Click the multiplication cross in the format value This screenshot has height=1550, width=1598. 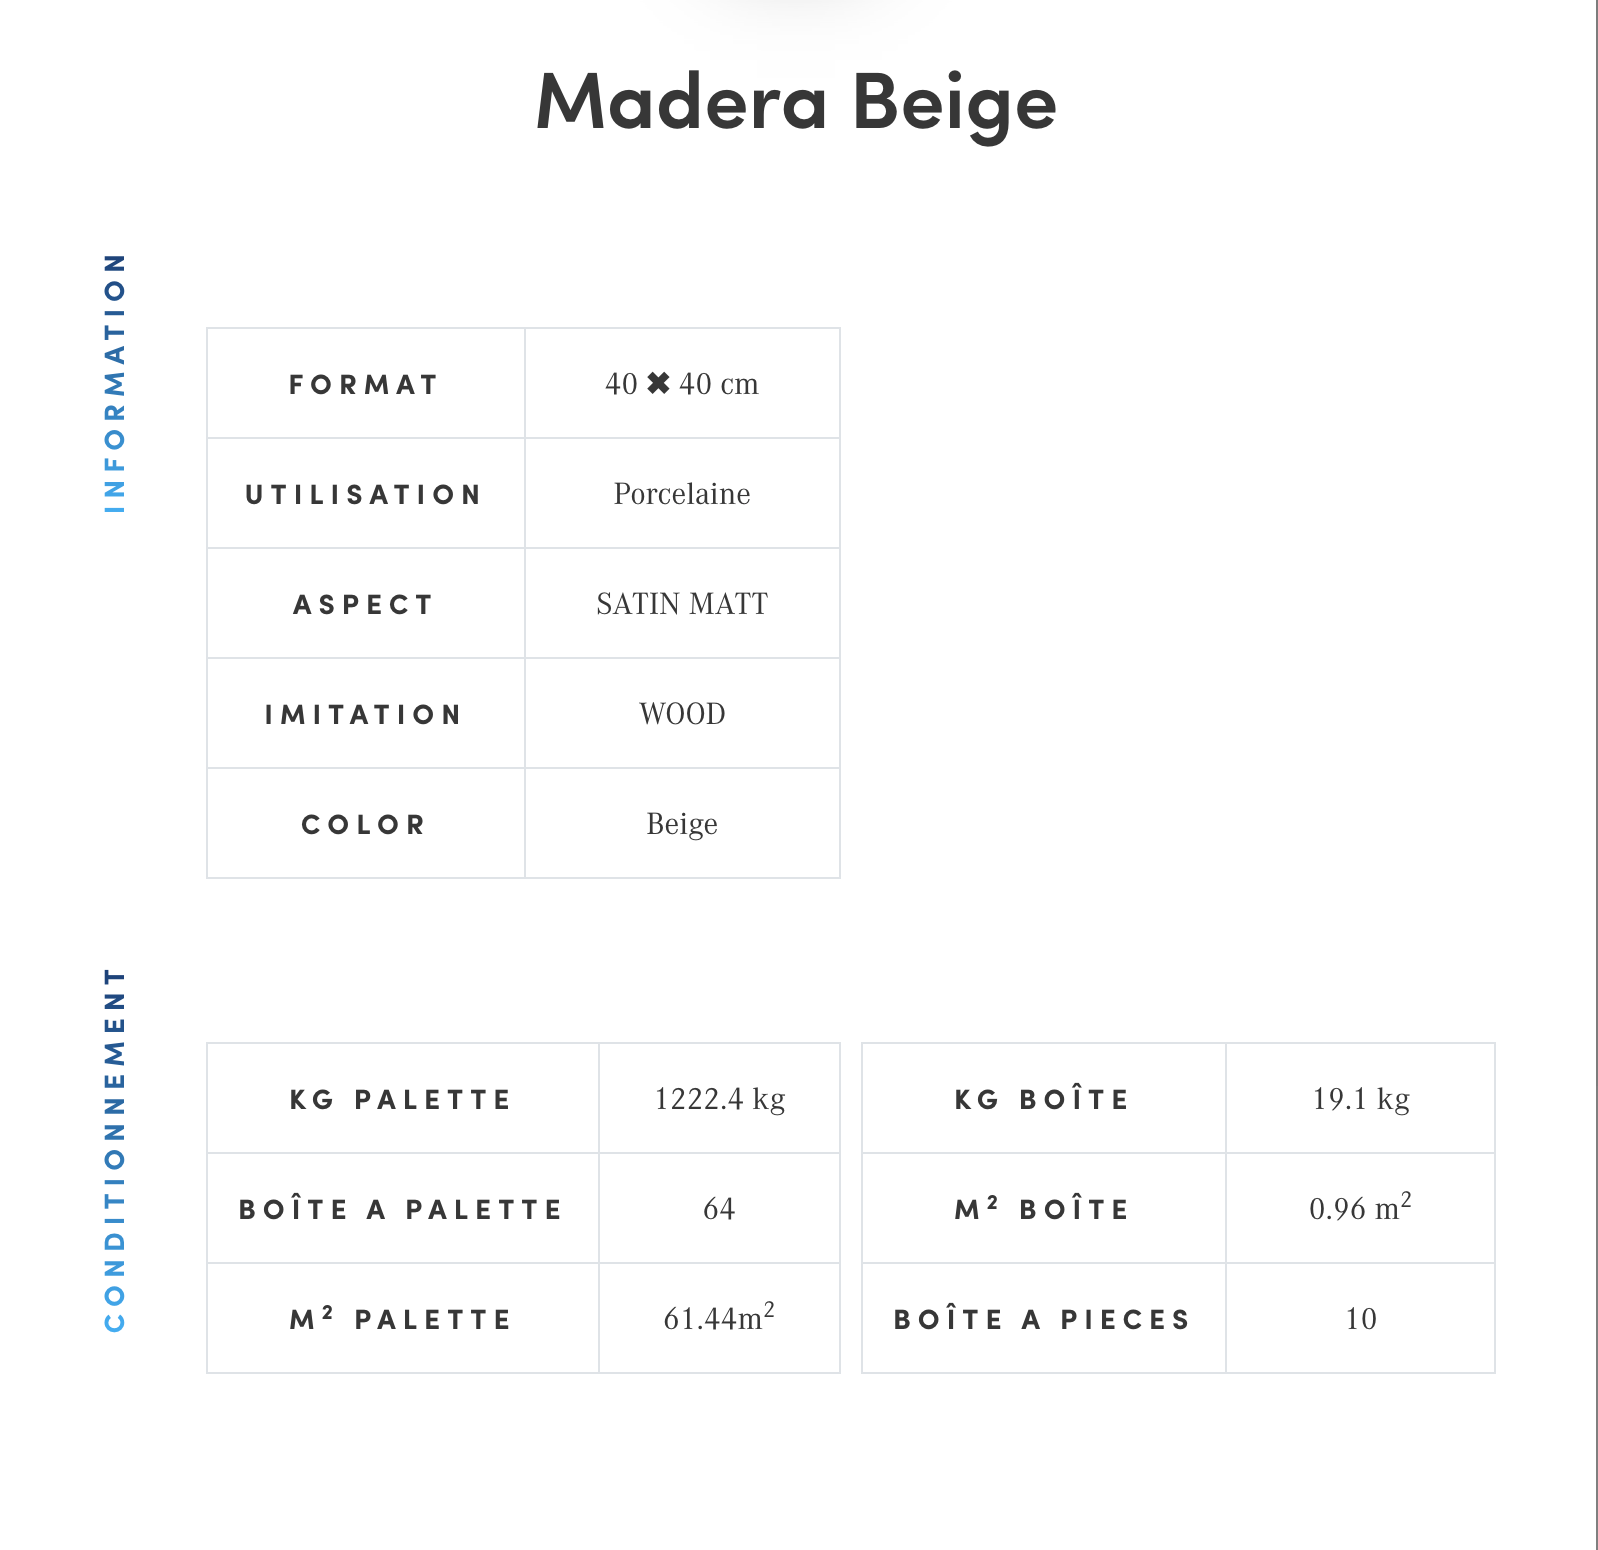658,383
